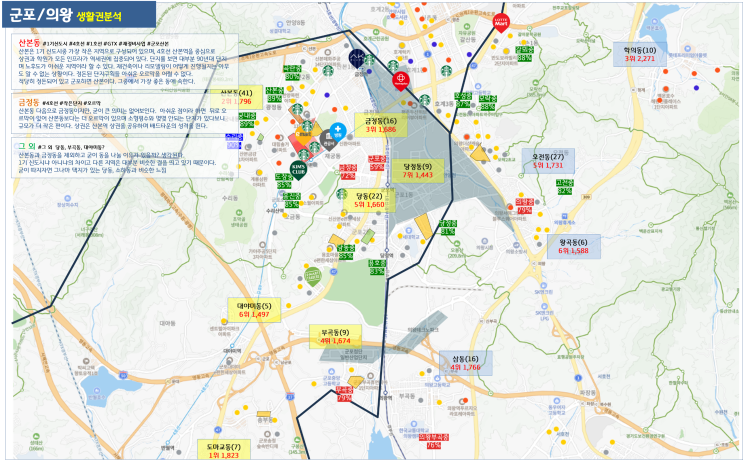Click the 의왕테크노파크 map label

point(423,330)
